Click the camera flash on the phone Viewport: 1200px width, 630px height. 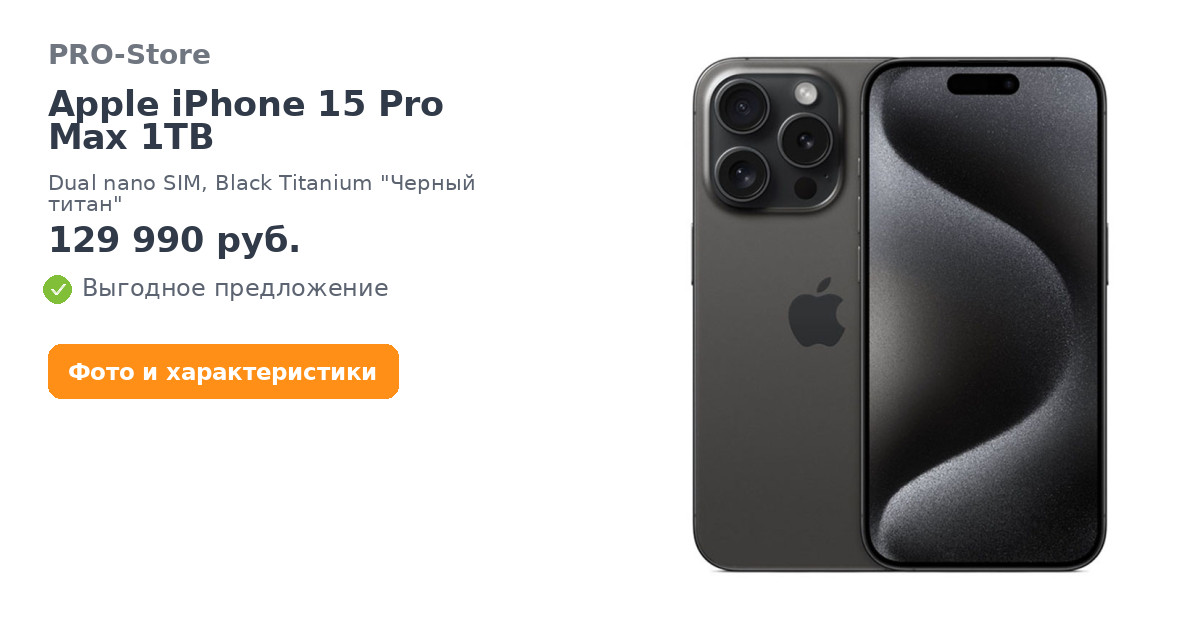tap(807, 94)
